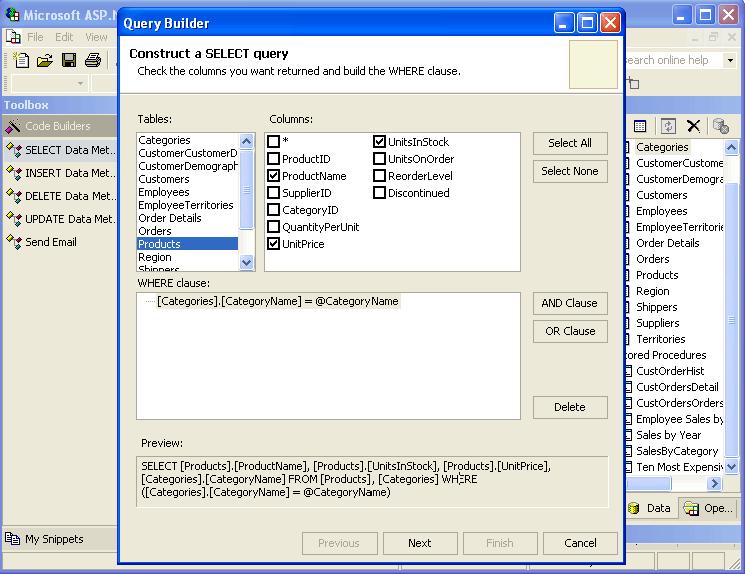Select SalesByCategory stored procedure
Screen dimensions: 745x574
(677, 451)
